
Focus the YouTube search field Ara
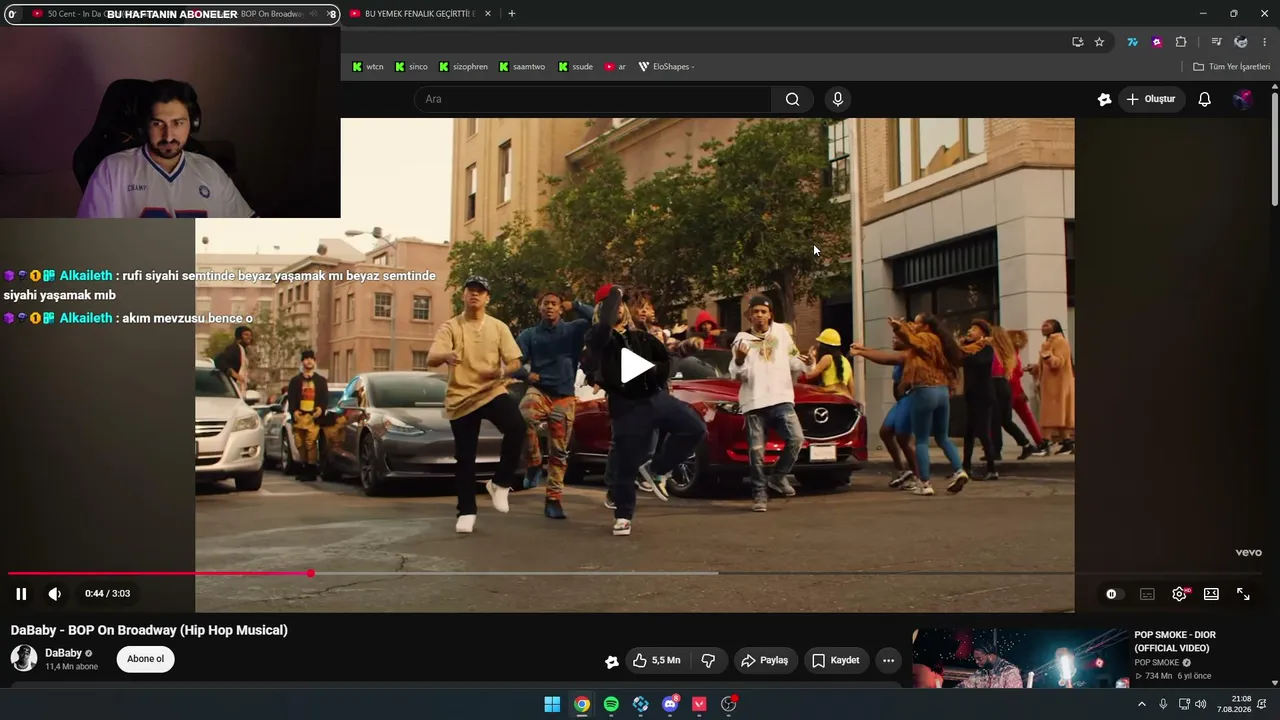(593, 99)
